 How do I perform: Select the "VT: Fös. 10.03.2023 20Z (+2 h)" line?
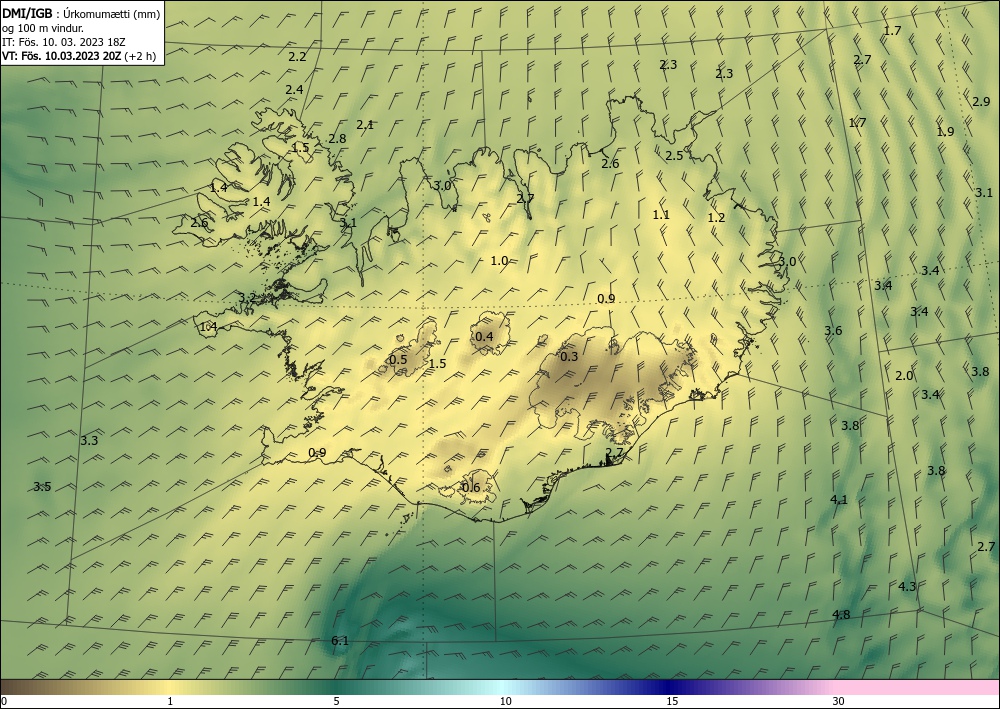[x=79, y=55]
